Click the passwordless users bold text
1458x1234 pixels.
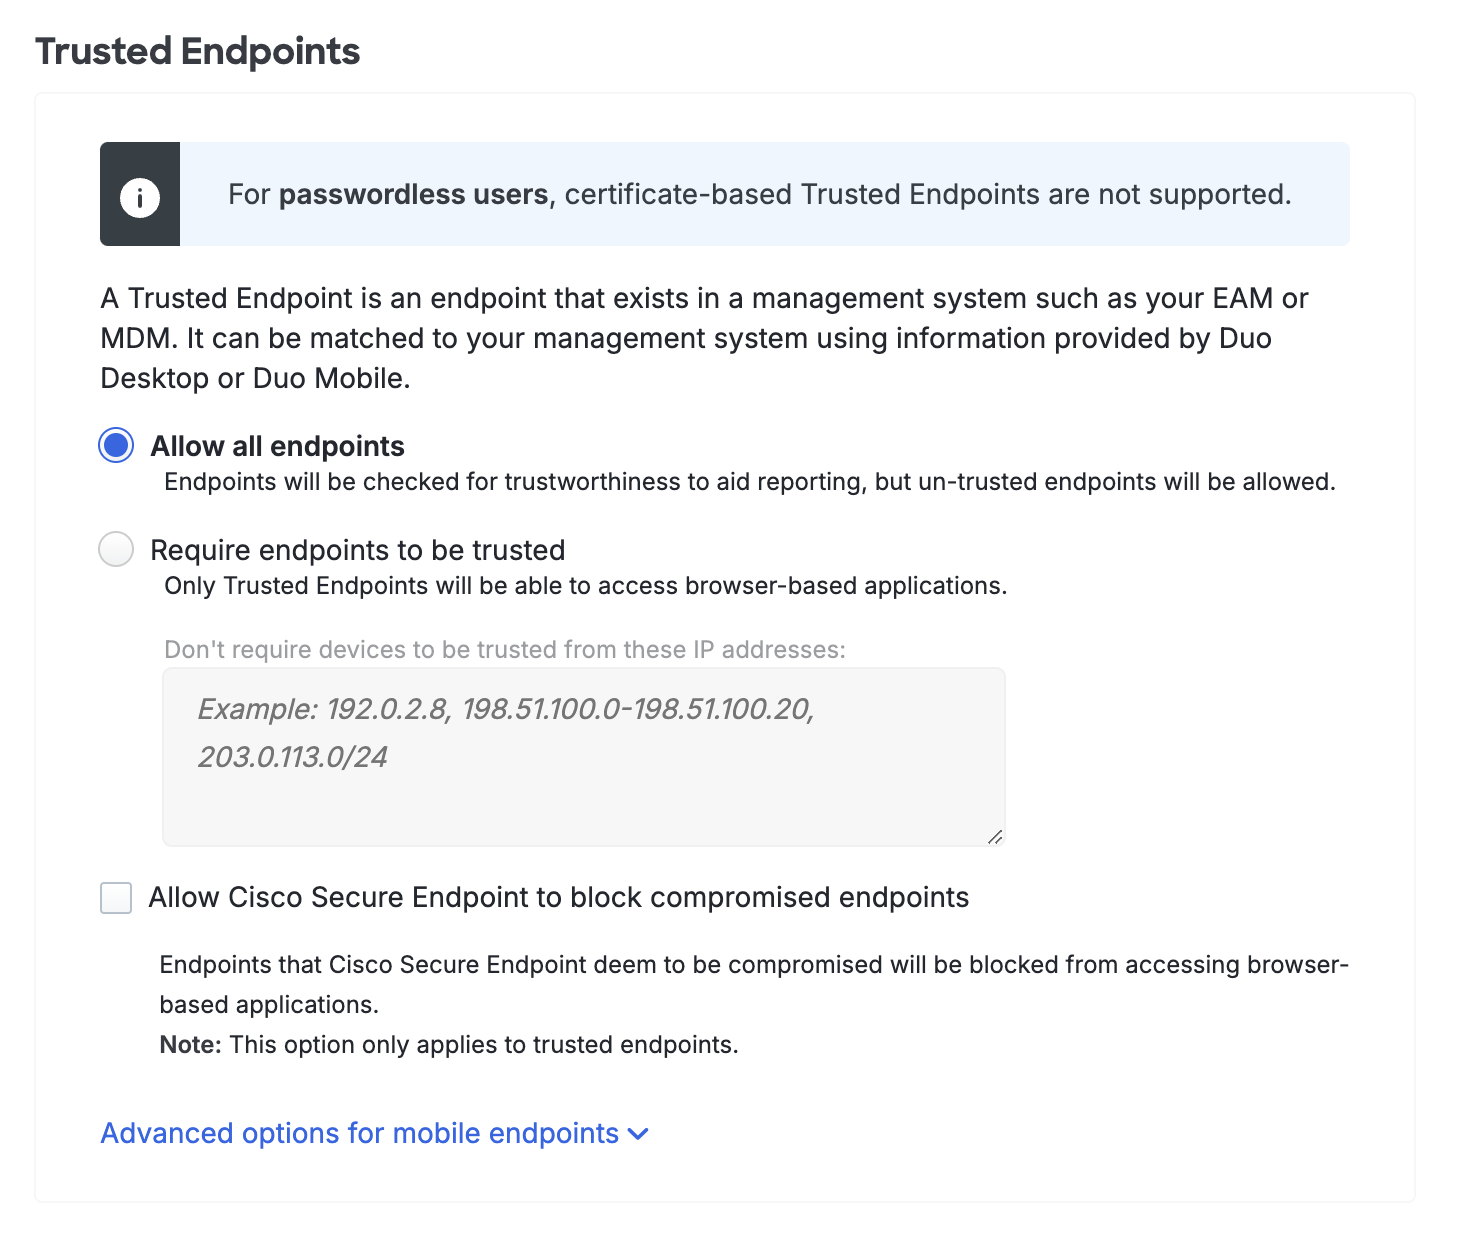413,194
